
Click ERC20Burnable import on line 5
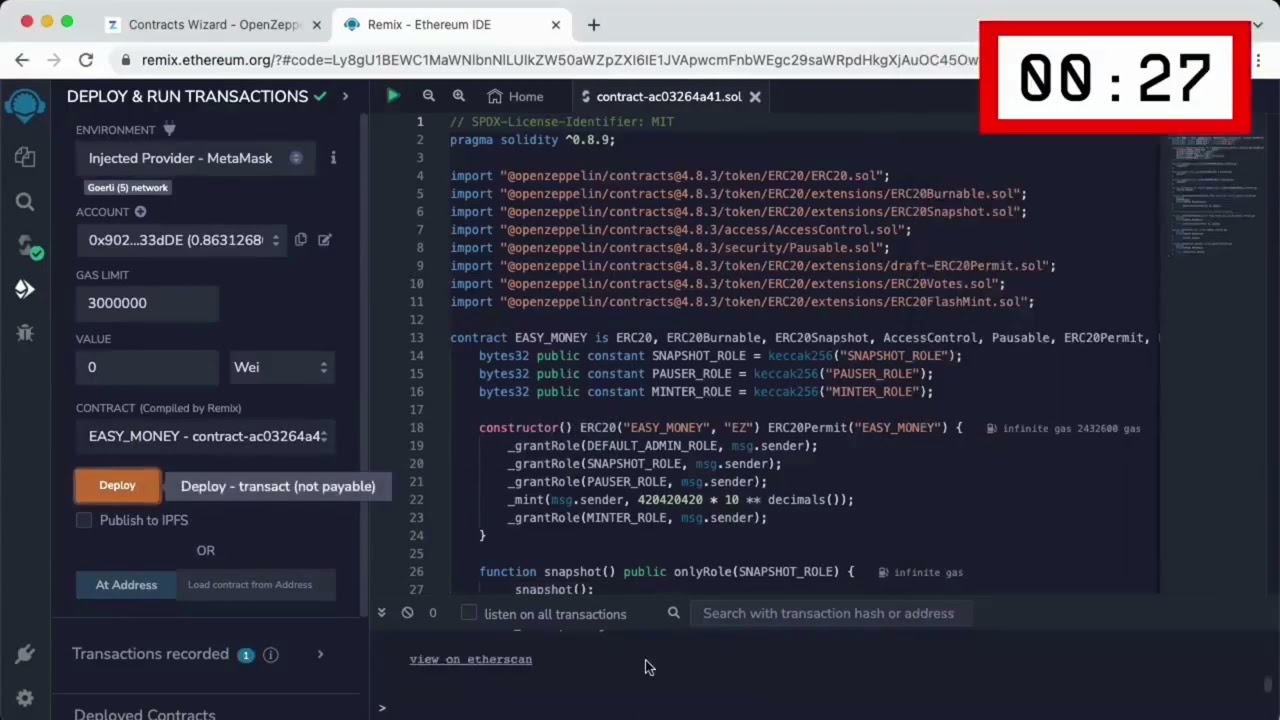pos(738,194)
